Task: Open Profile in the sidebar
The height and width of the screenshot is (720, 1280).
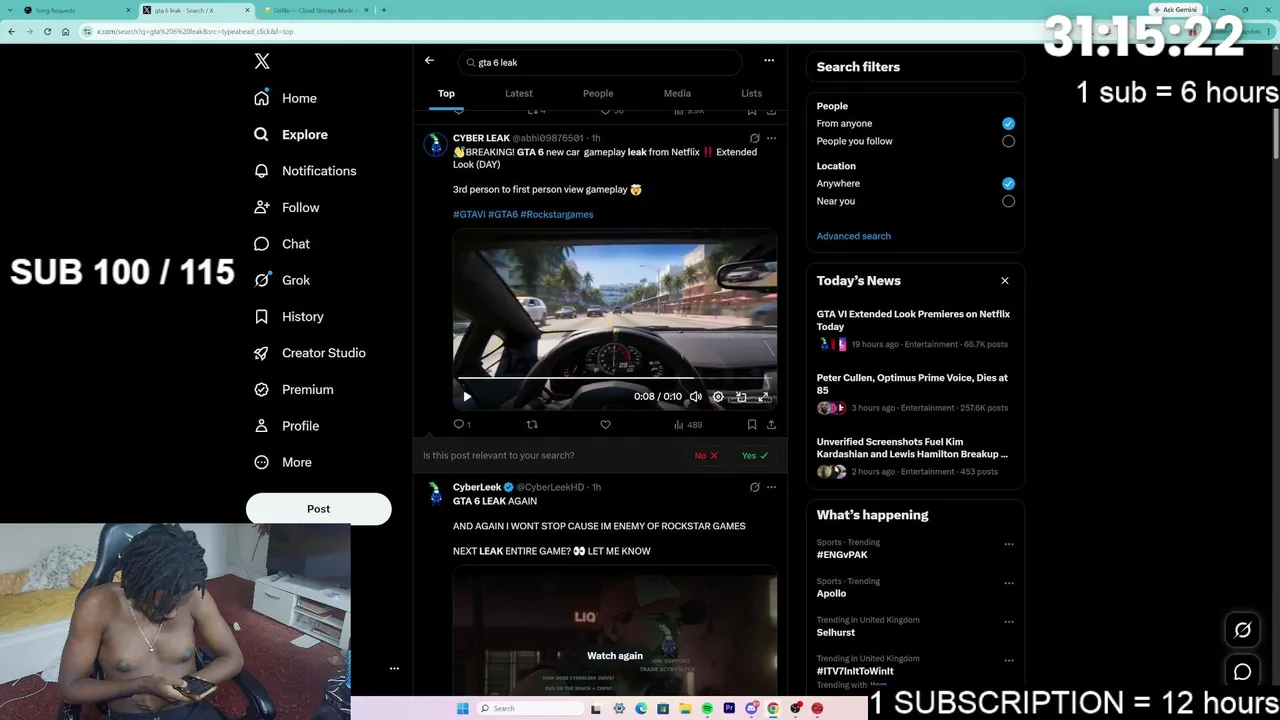Action: click(x=286, y=426)
